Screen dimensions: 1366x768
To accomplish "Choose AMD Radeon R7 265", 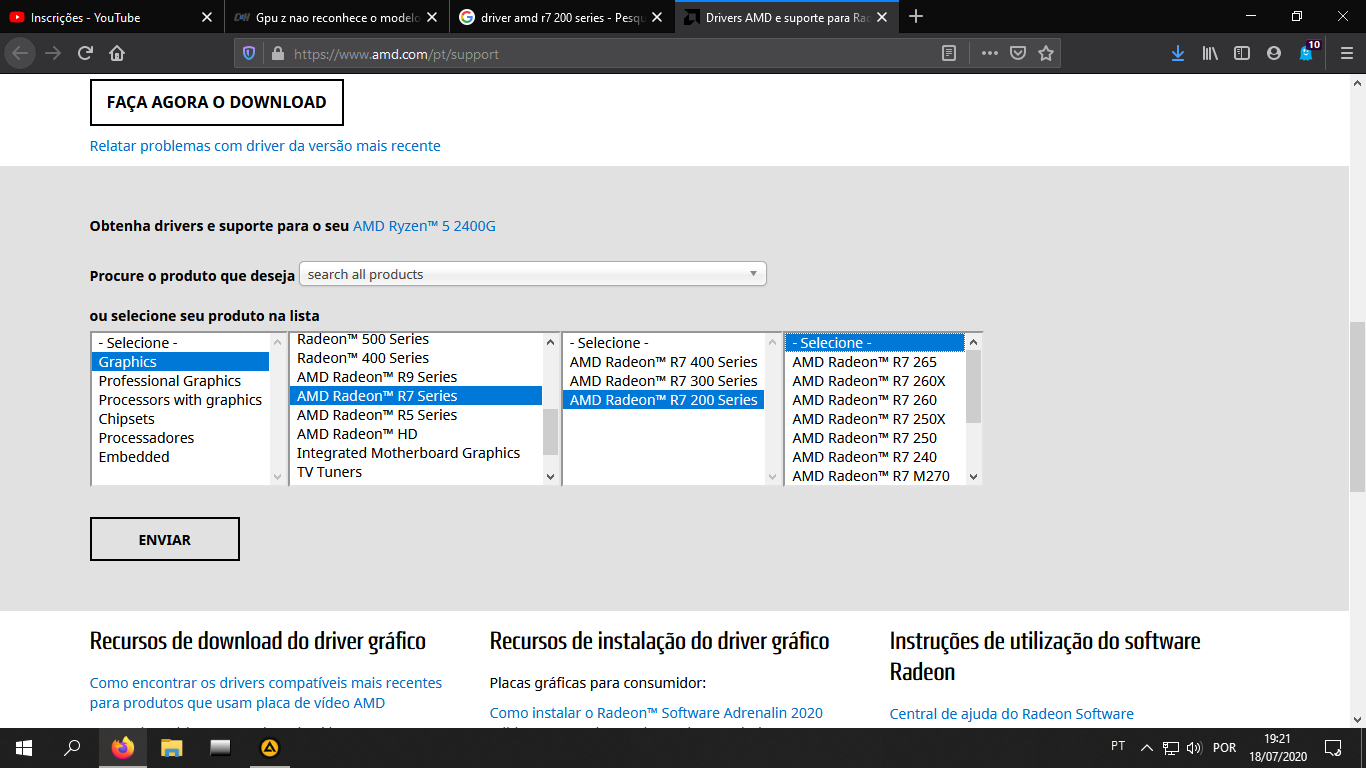I will 875,362.
